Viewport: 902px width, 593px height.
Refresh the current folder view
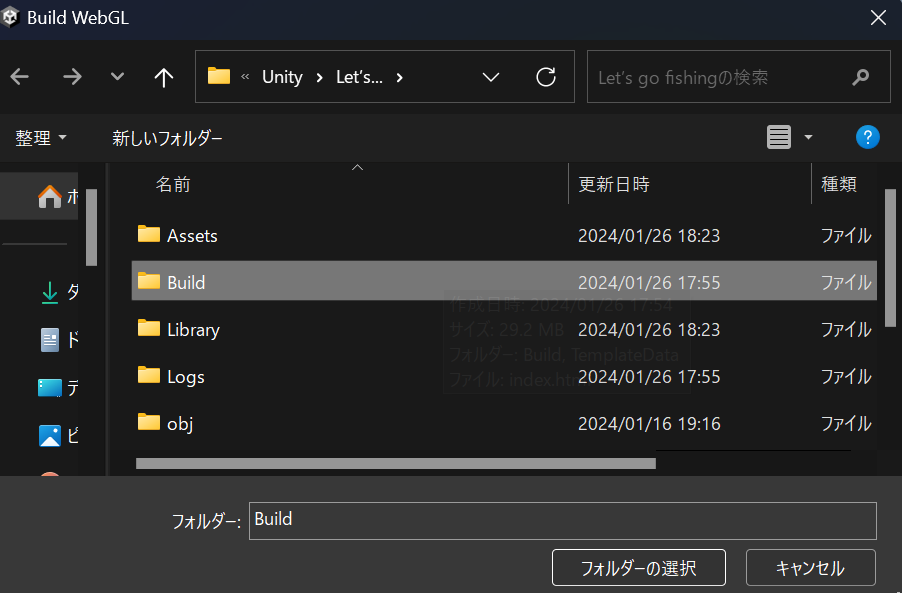pos(546,76)
